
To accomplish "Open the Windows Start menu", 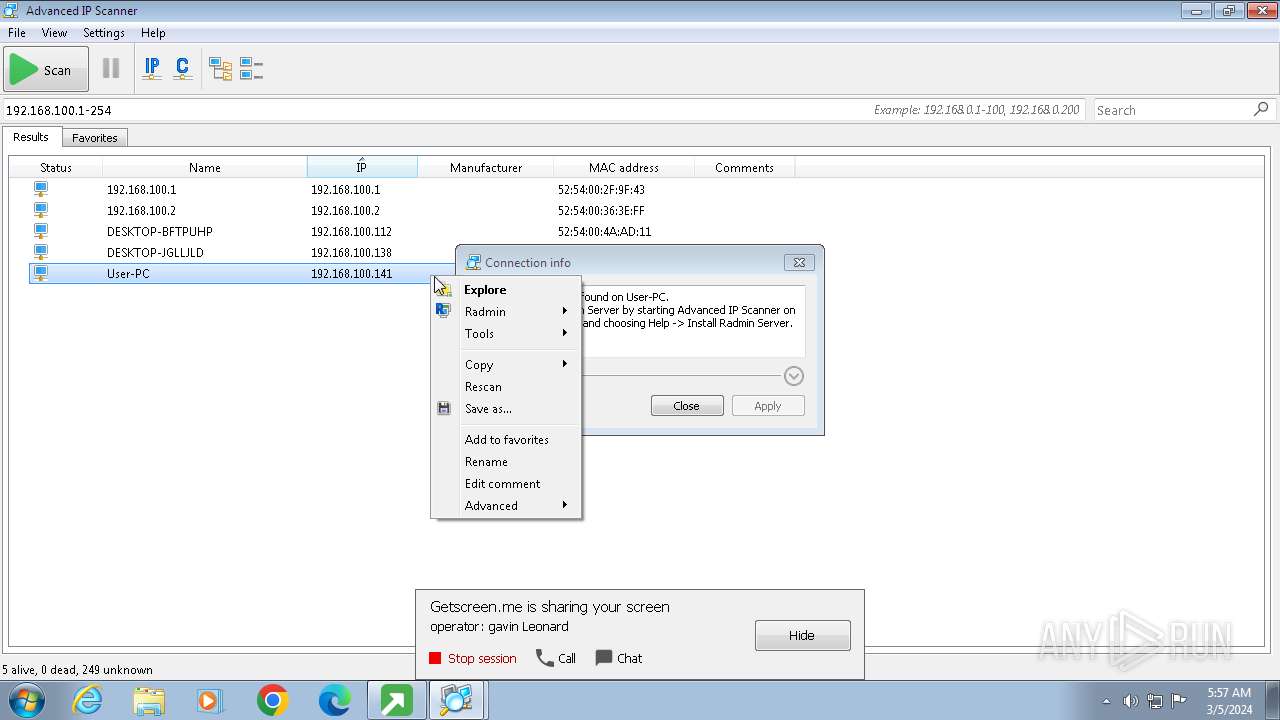I will (x=28, y=700).
